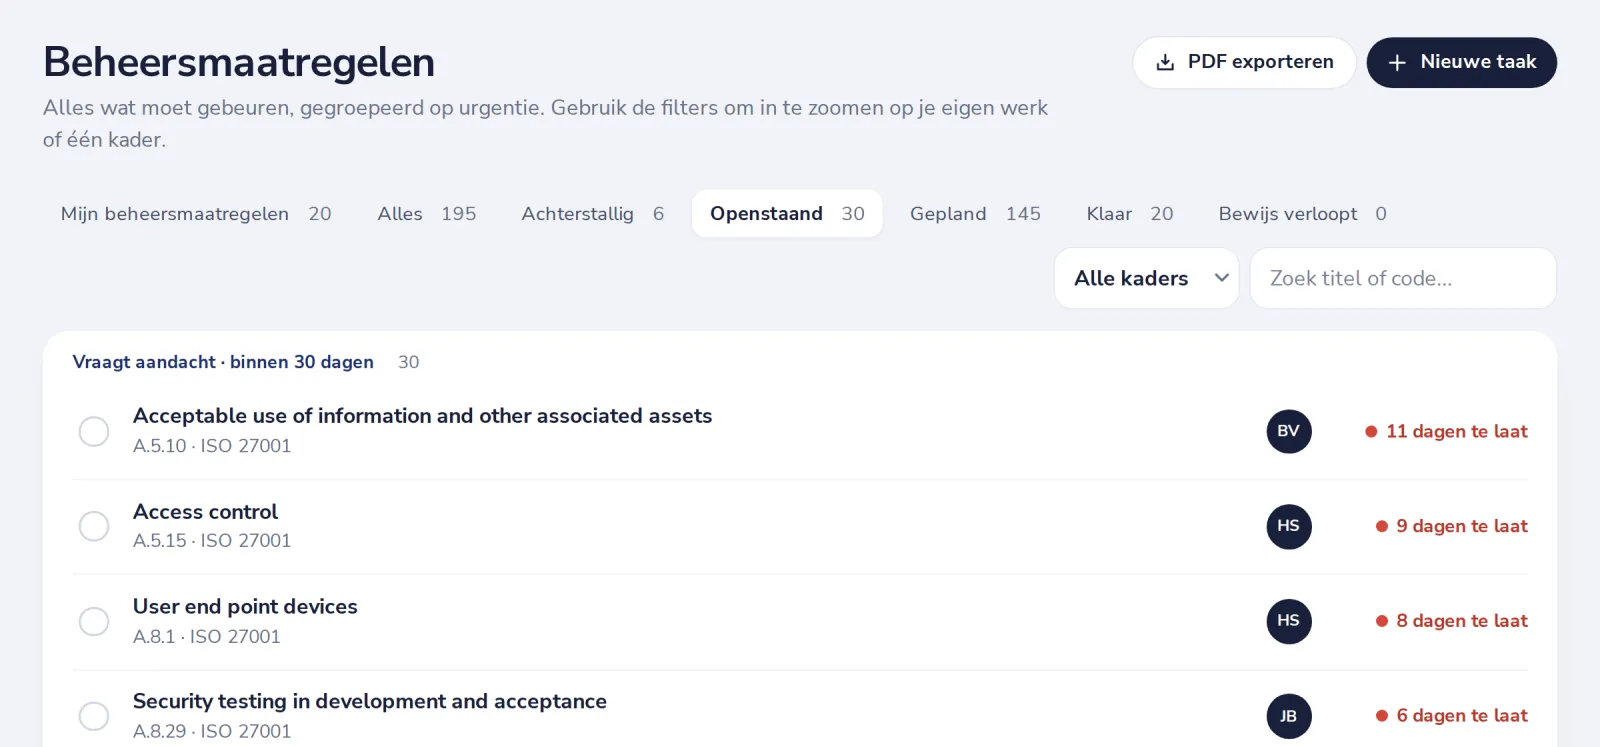
Task: Click the PDF export download icon
Action: point(1165,62)
